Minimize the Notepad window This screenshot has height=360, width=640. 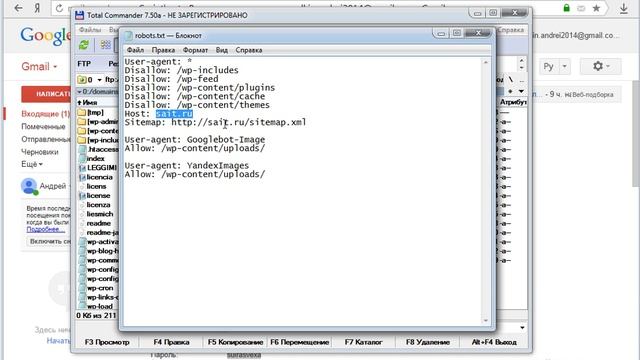pos(441,34)
